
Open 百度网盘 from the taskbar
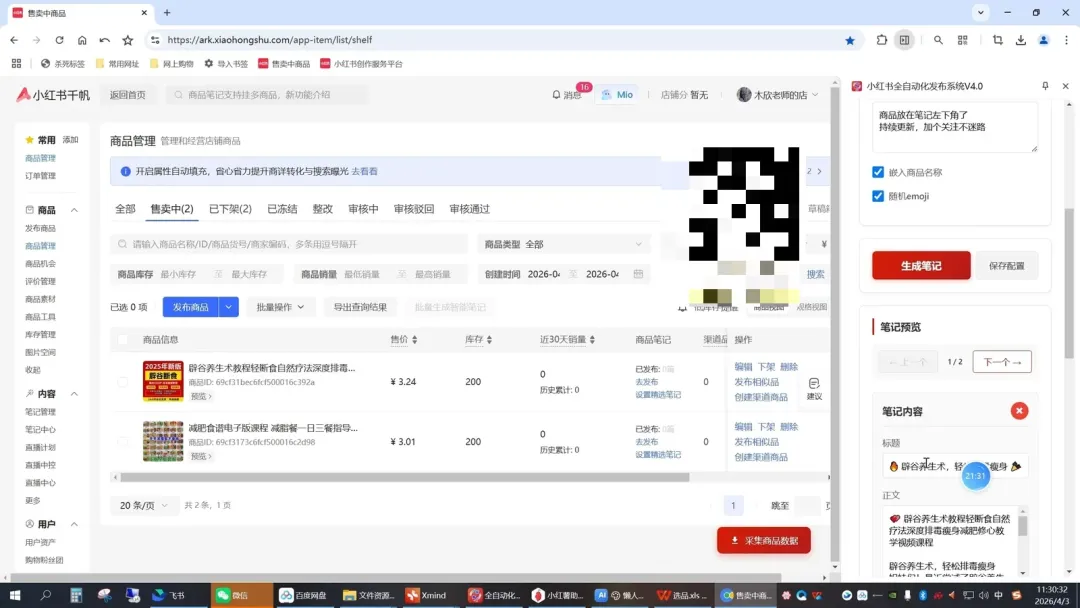coord(302,595)
